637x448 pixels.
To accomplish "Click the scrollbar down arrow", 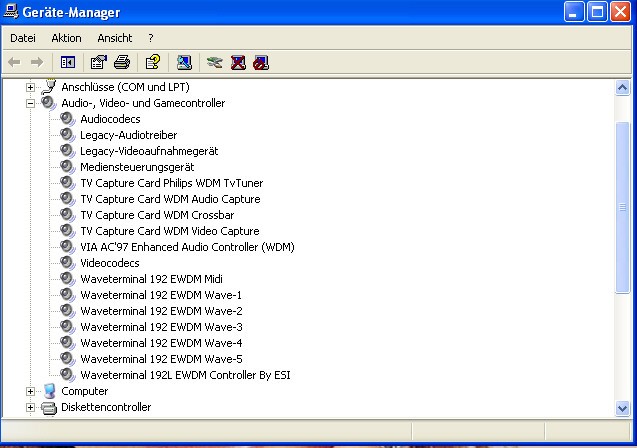I will [x=622, y=408].
